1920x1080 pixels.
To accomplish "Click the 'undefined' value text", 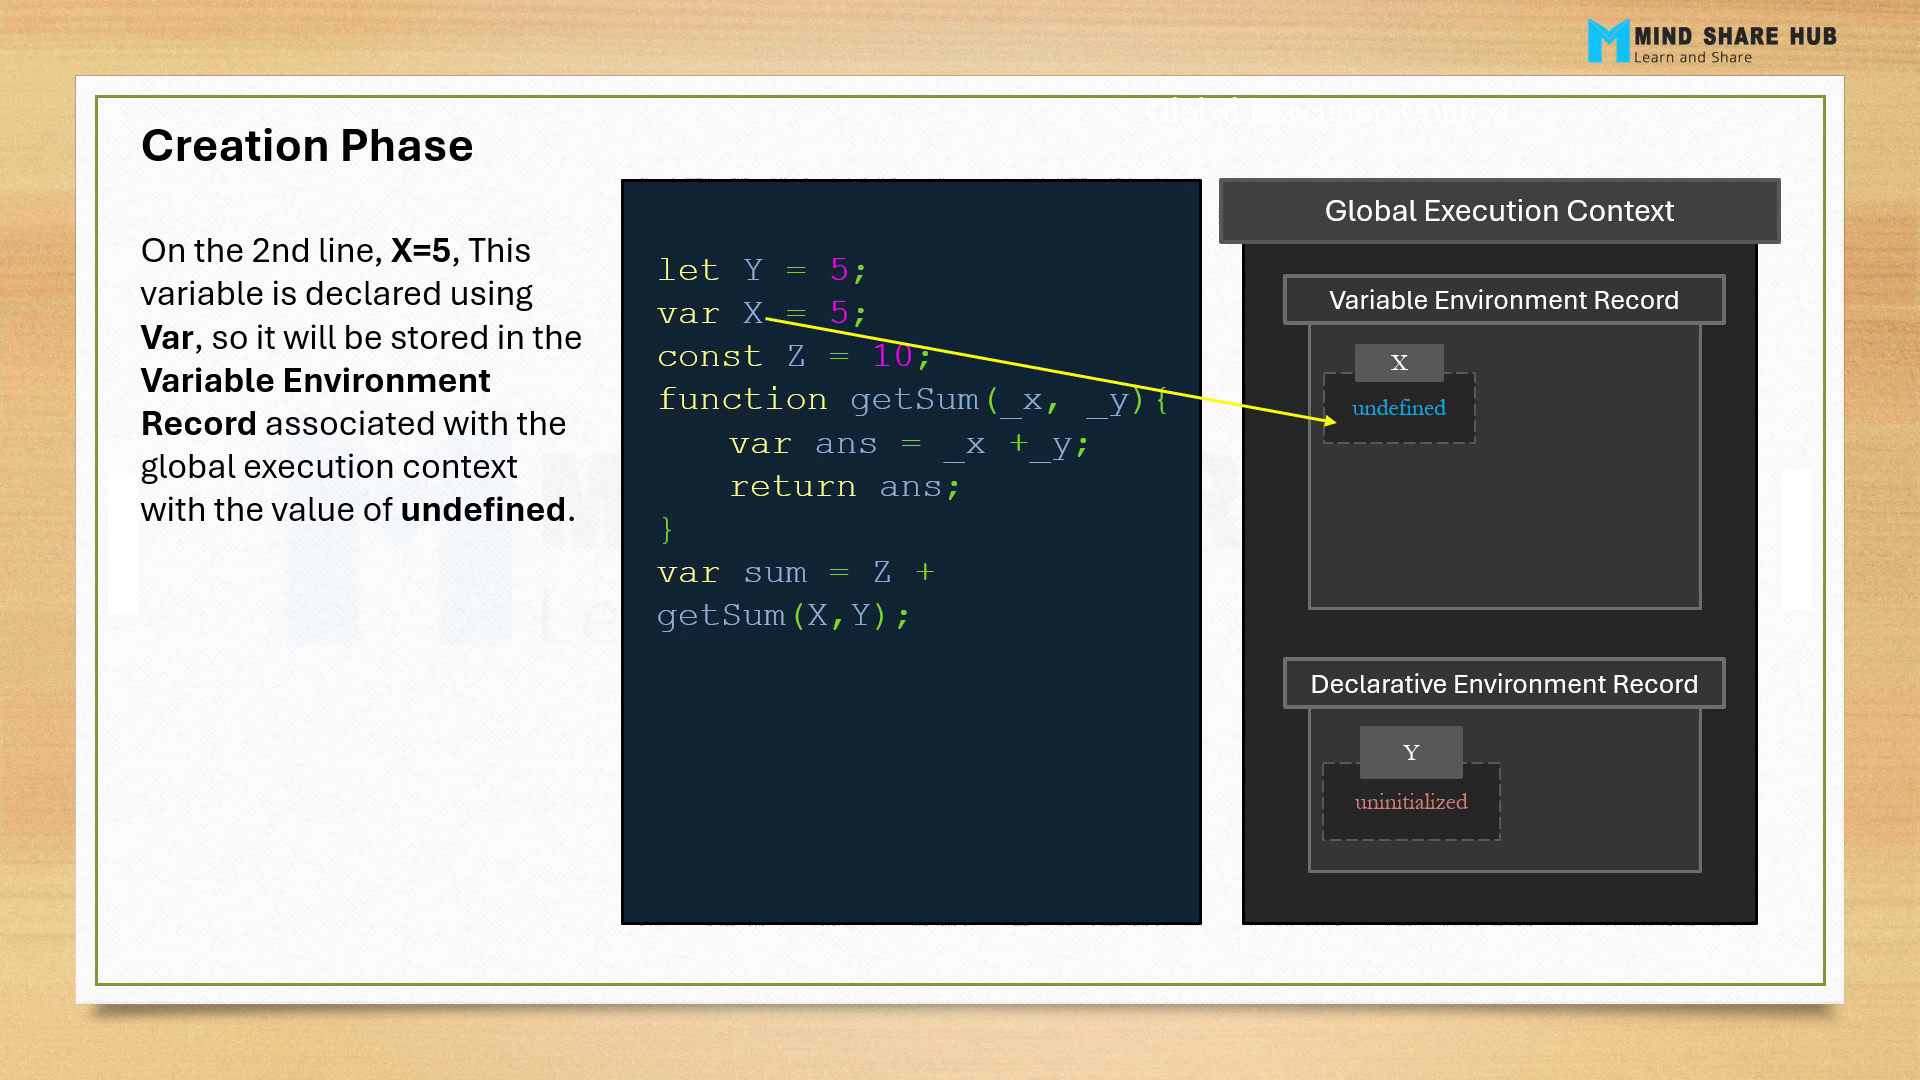I will coord(1399,408).
